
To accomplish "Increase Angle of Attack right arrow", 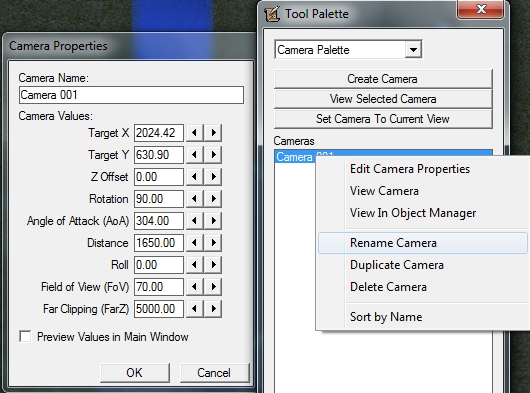I will coord(213,220).
